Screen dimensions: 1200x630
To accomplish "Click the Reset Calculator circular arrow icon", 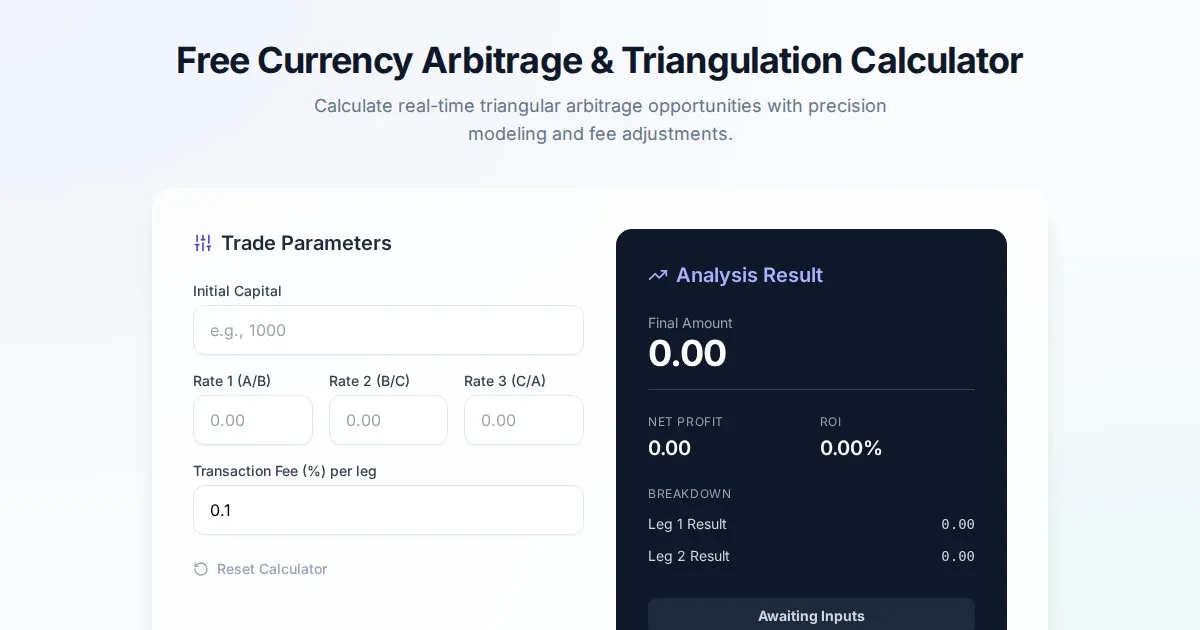I will [201, 569].
